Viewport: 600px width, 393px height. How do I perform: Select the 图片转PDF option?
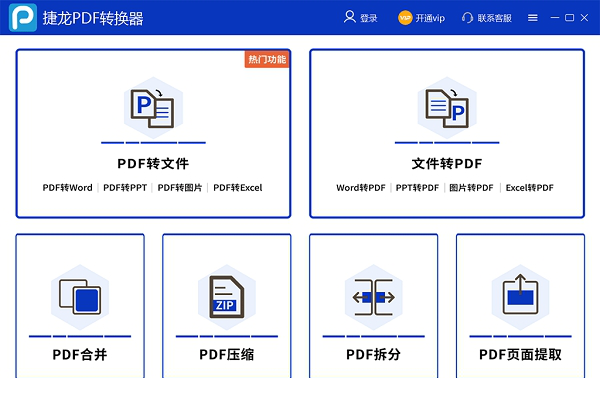(471, 188)
